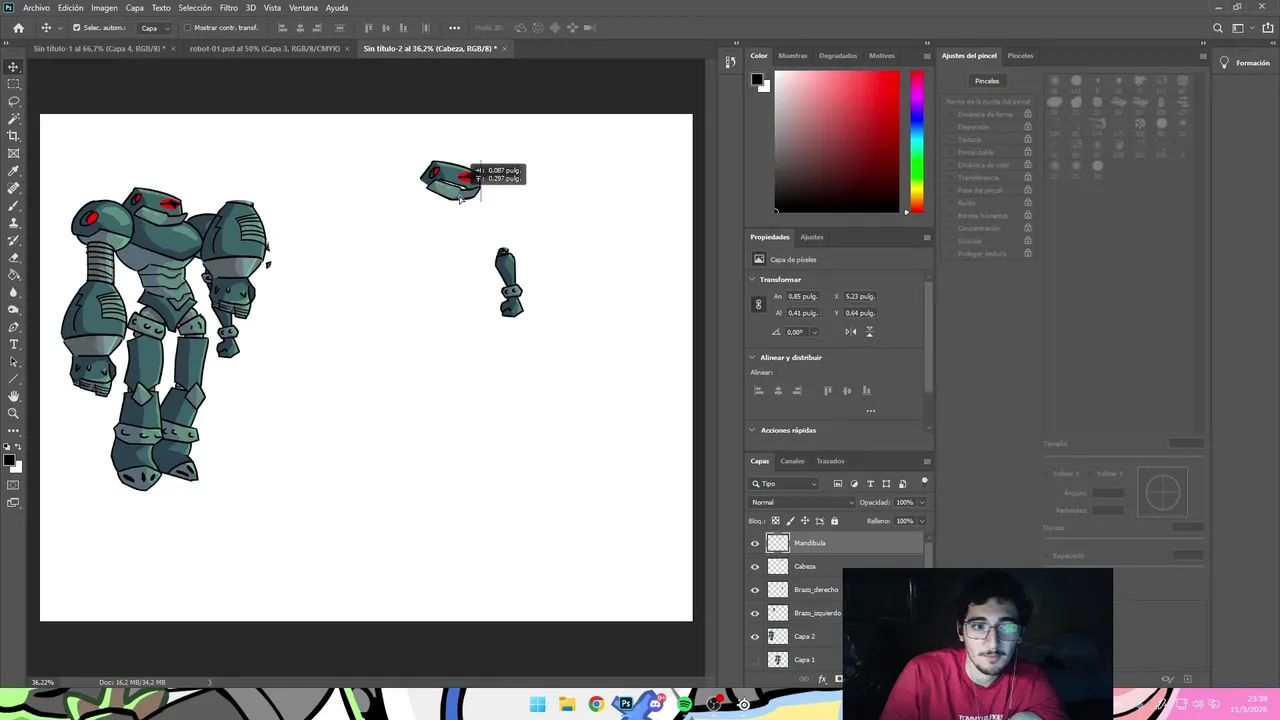The image size is (1280, 720).
Task: Open the Opacidad slider dropdown arrow
Action: [921, 502]
